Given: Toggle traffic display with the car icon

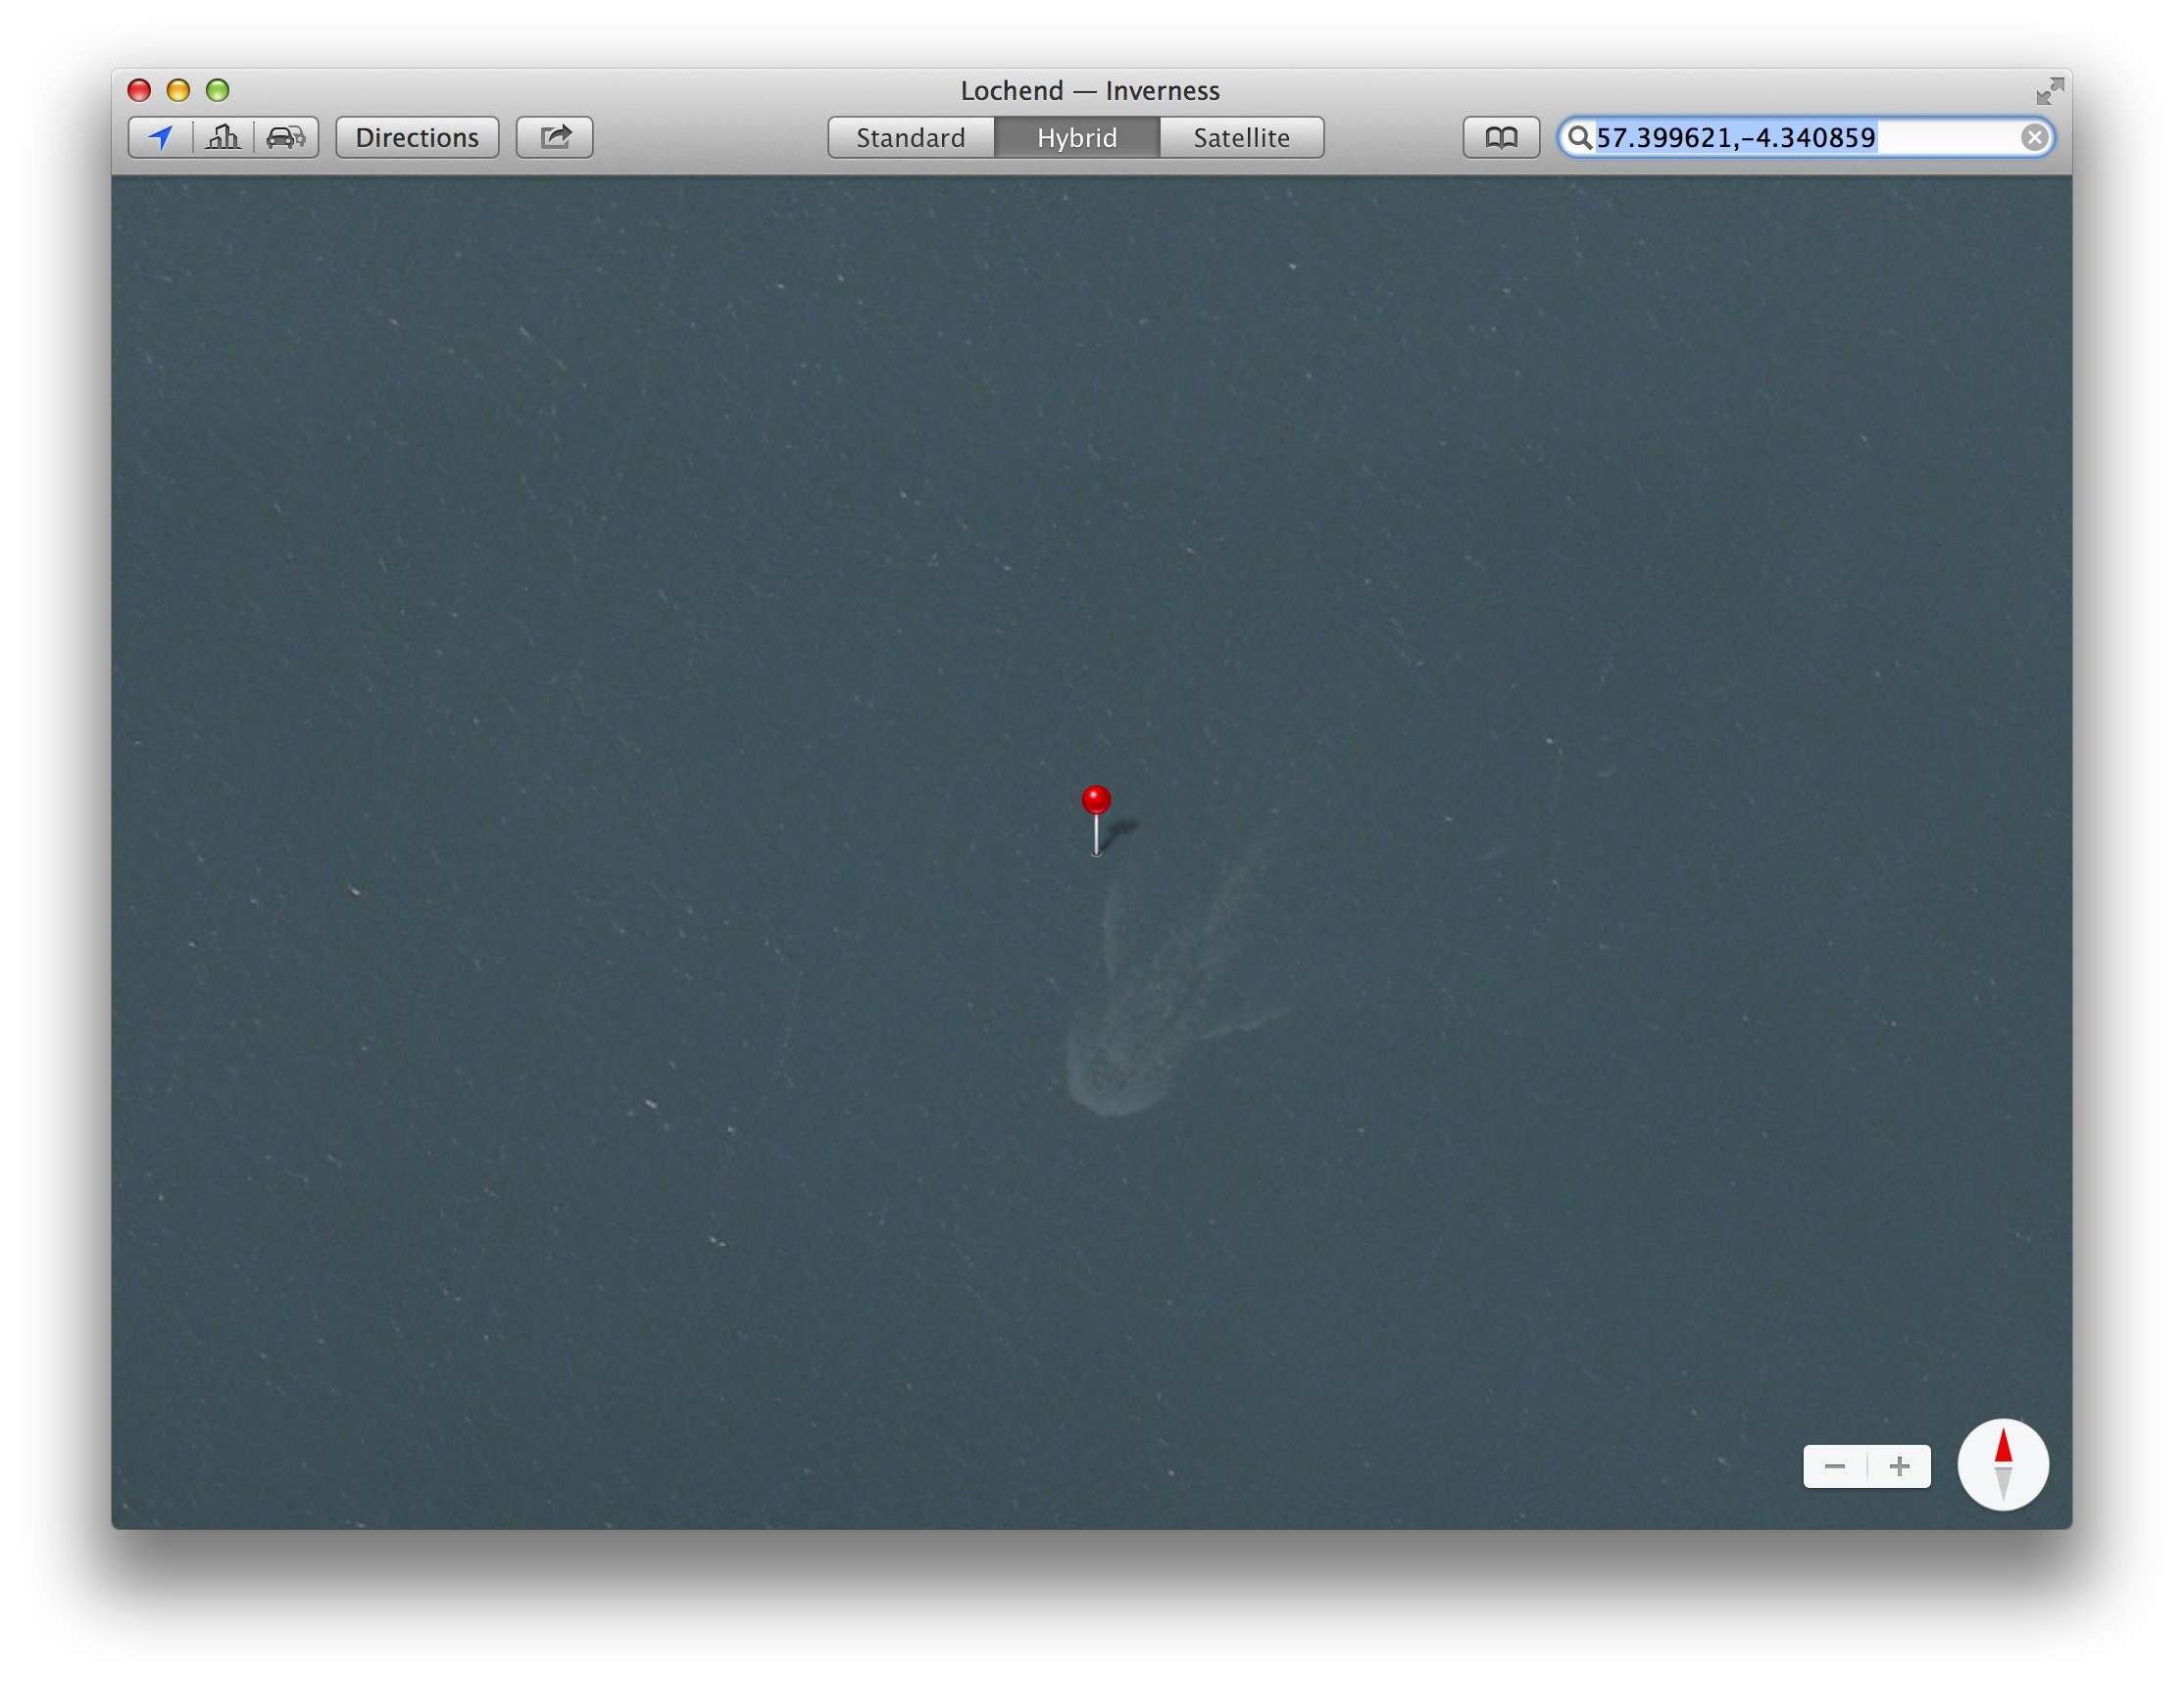Looking at the screenshot, I should click(285, 137).
